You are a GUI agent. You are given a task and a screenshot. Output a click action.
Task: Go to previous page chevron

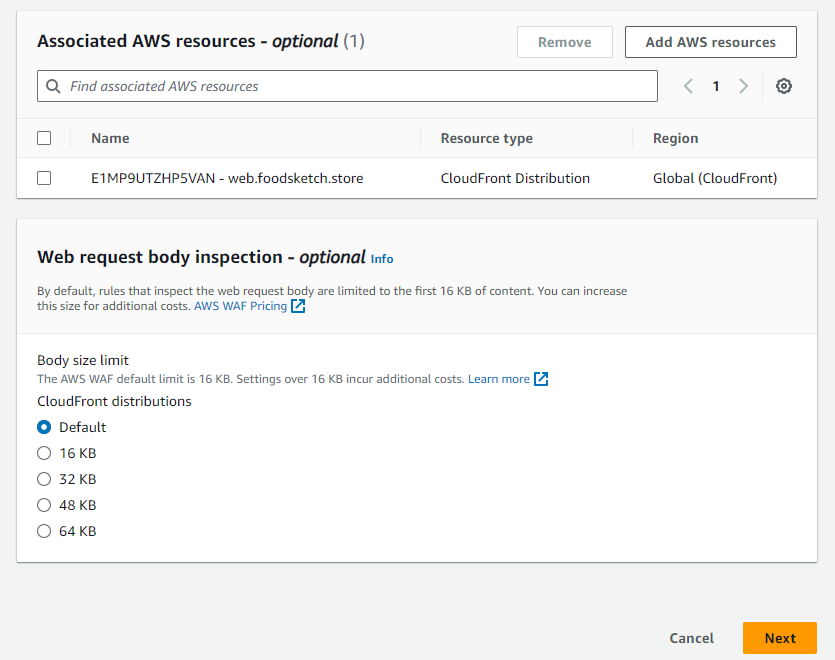688,86
